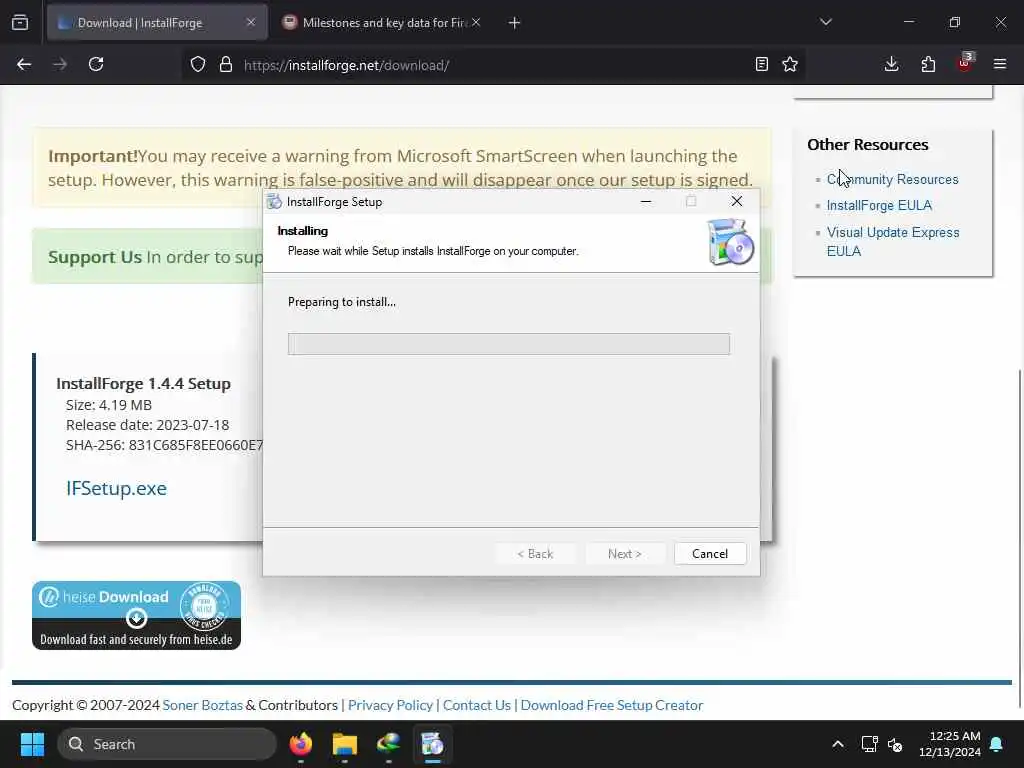List all tabs dropdown arrow
This screenshot has width=1024, height=768.
coord(826,22)
